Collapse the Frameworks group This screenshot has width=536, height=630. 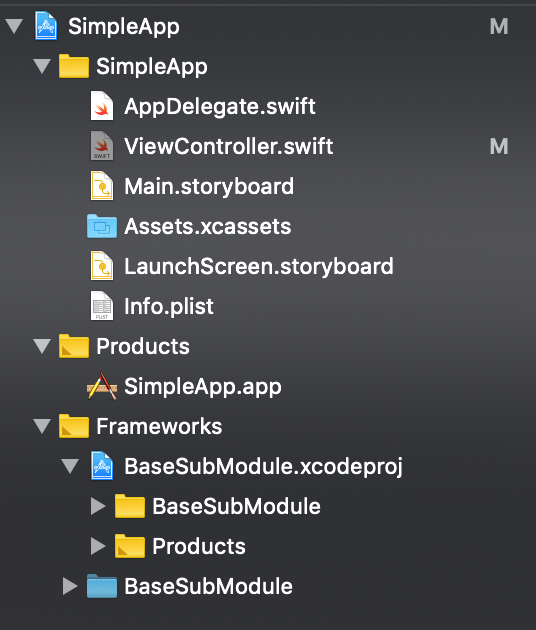42,426
